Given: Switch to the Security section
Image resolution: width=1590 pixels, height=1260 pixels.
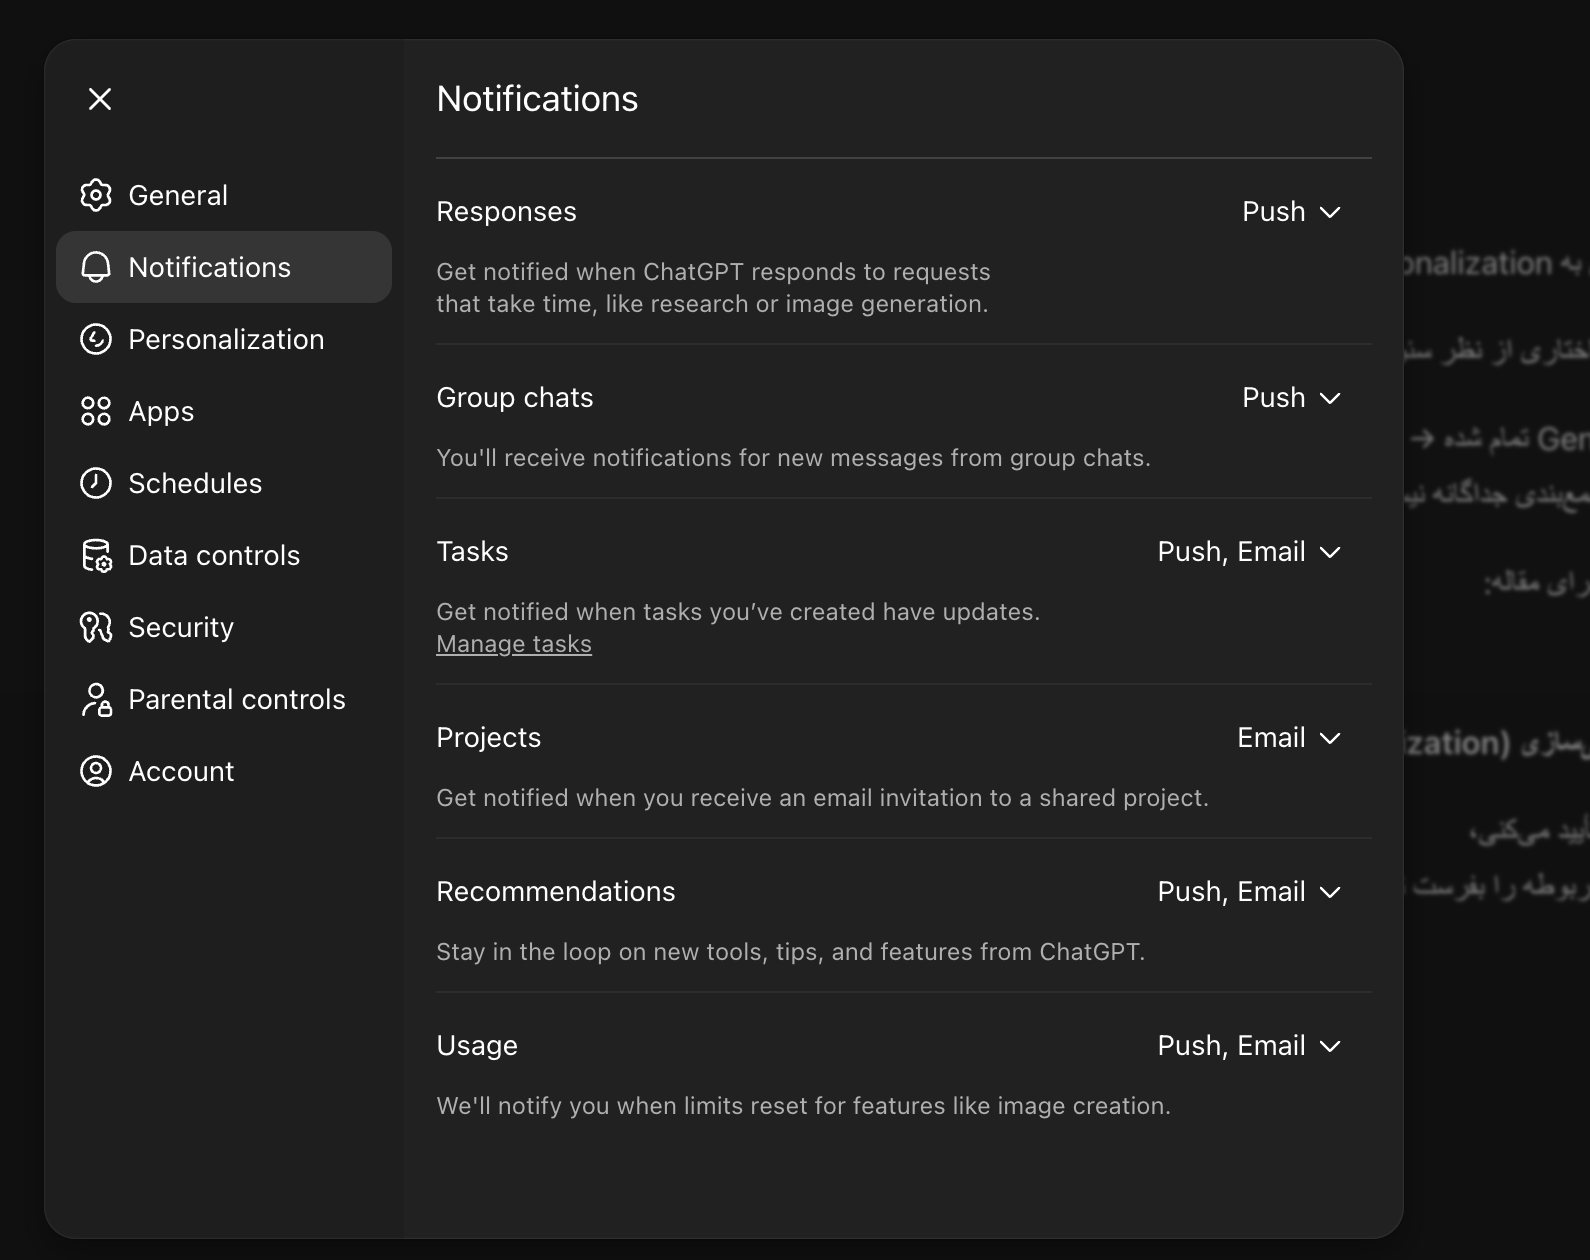Looking at the screenshot, I should (224, 627).
